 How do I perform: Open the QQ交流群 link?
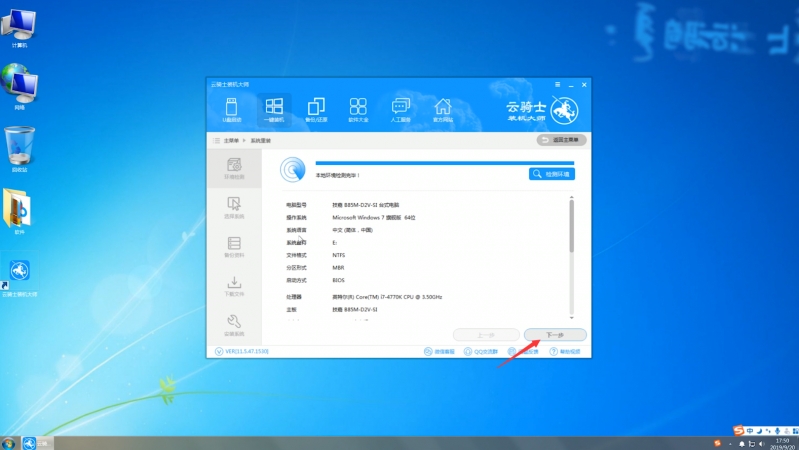point(481,352)
